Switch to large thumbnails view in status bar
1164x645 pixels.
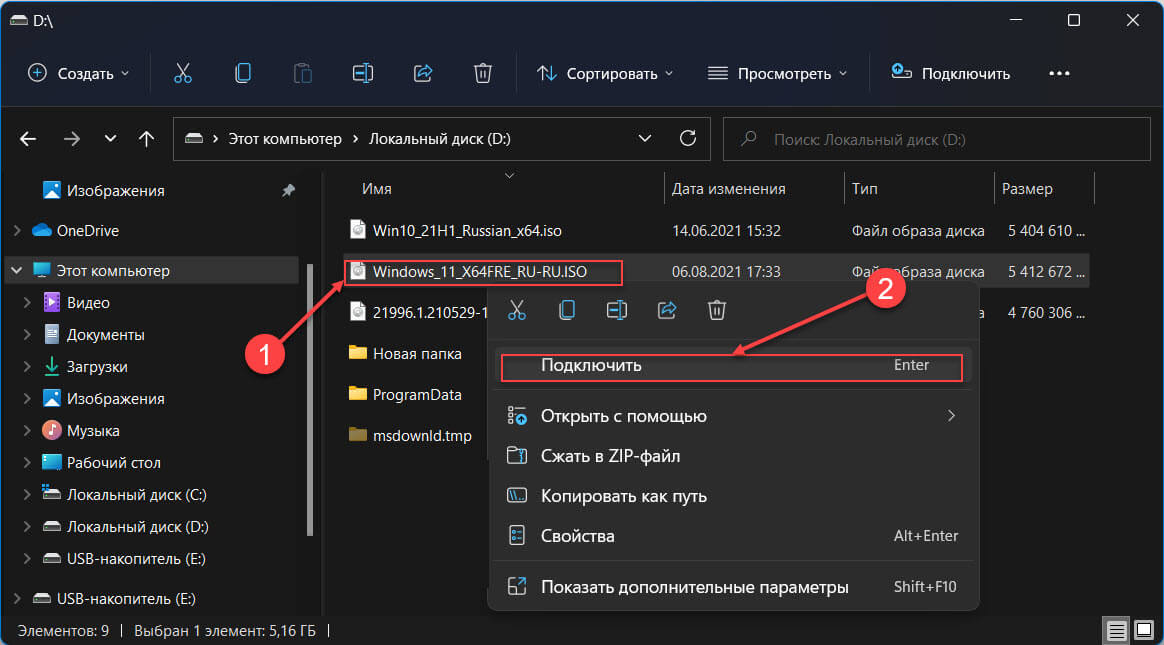[1145, 630]
